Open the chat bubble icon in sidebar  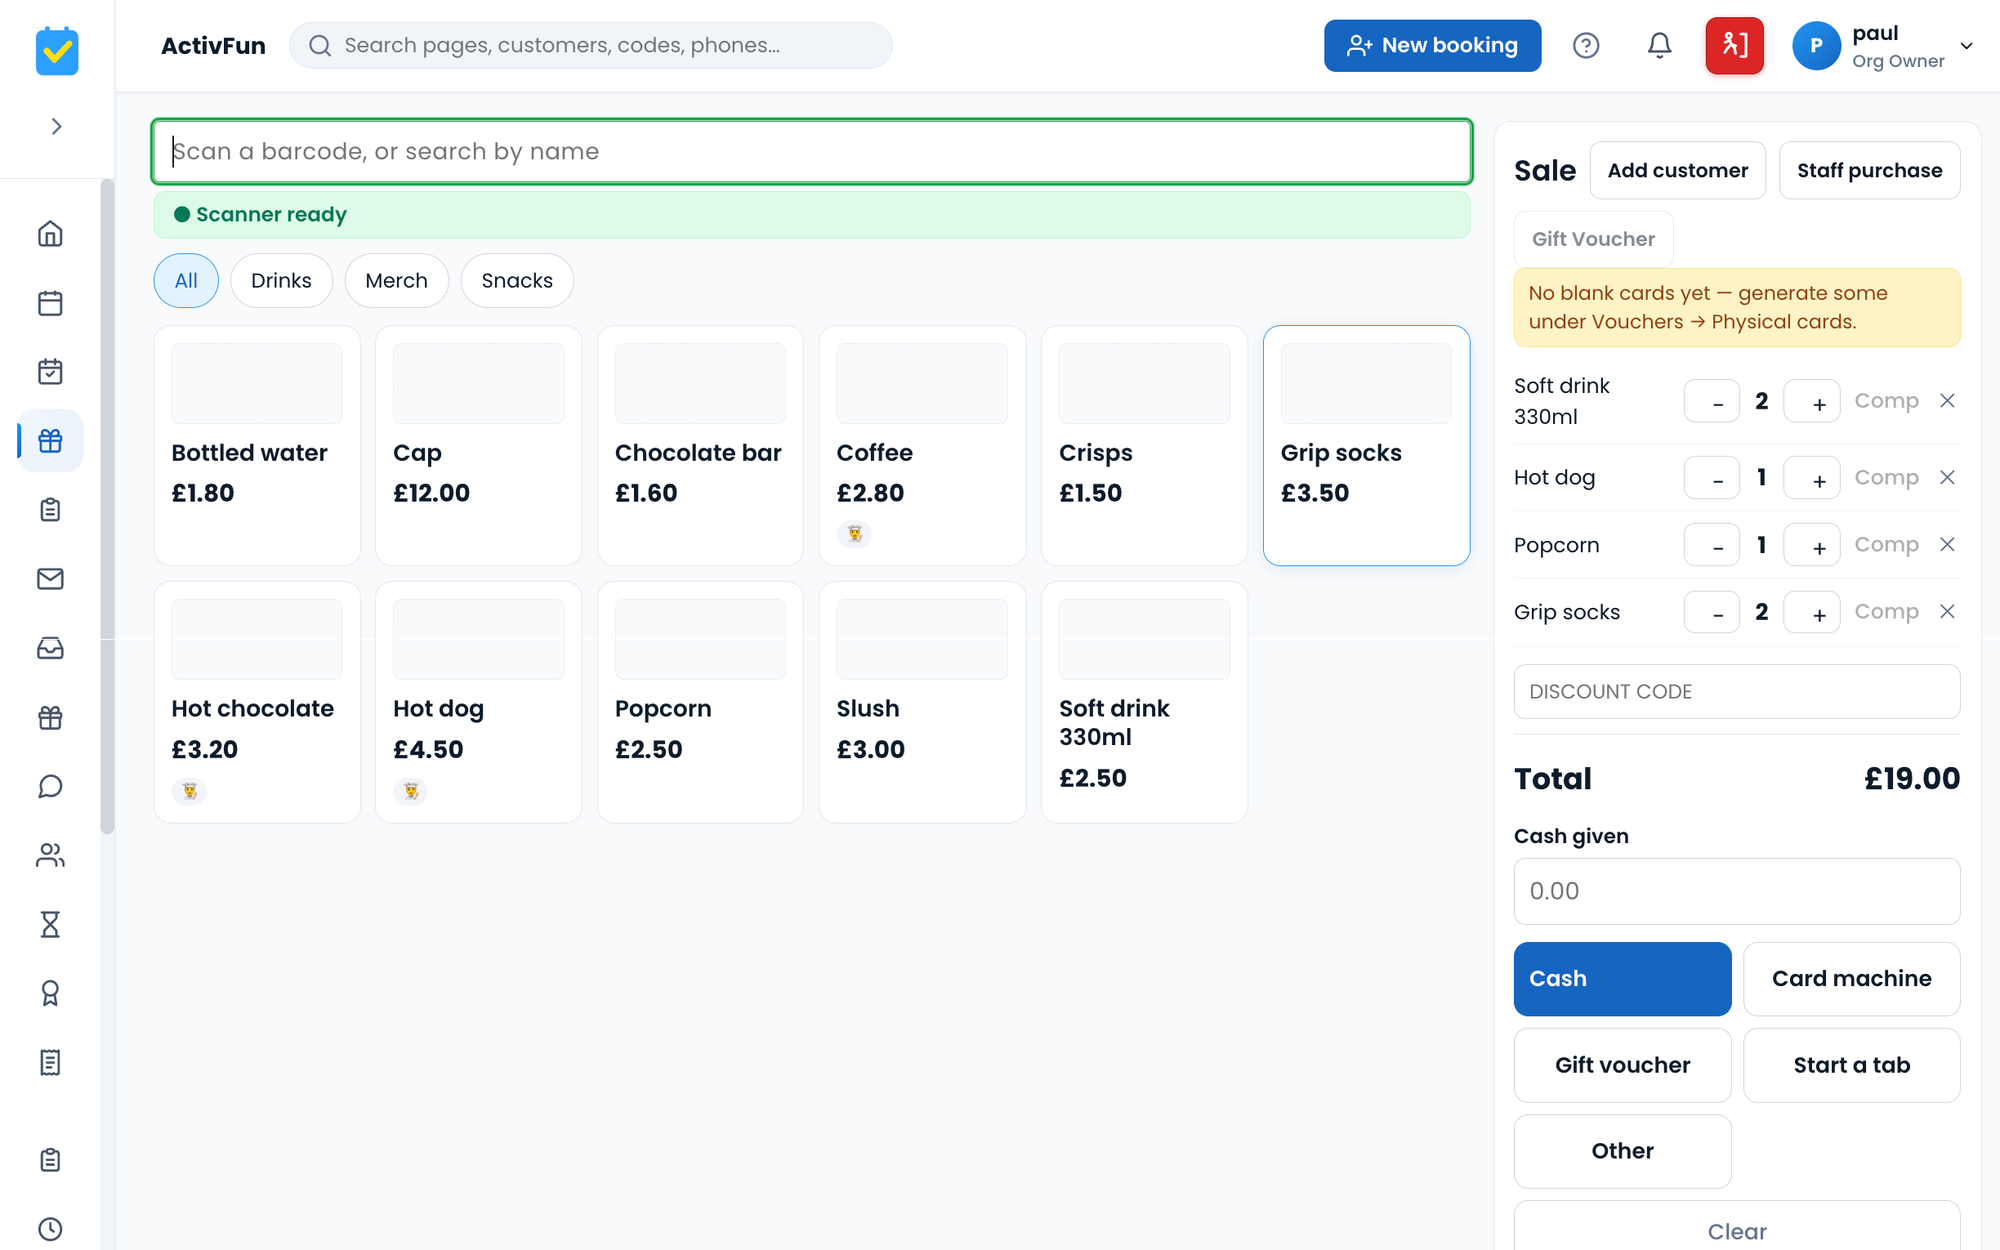[x=50, y=786]
